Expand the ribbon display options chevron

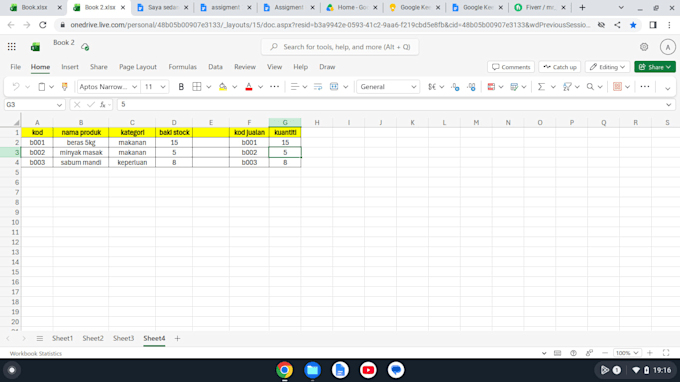coord(667,88)
